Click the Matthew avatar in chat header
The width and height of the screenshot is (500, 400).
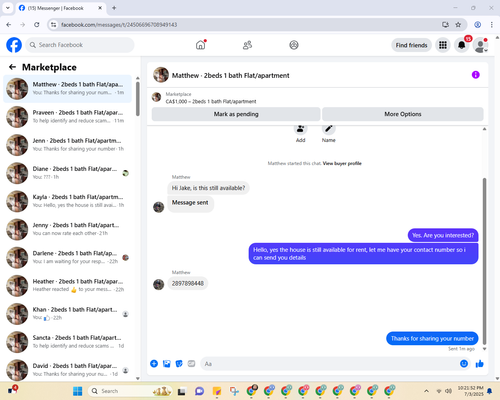161,75
